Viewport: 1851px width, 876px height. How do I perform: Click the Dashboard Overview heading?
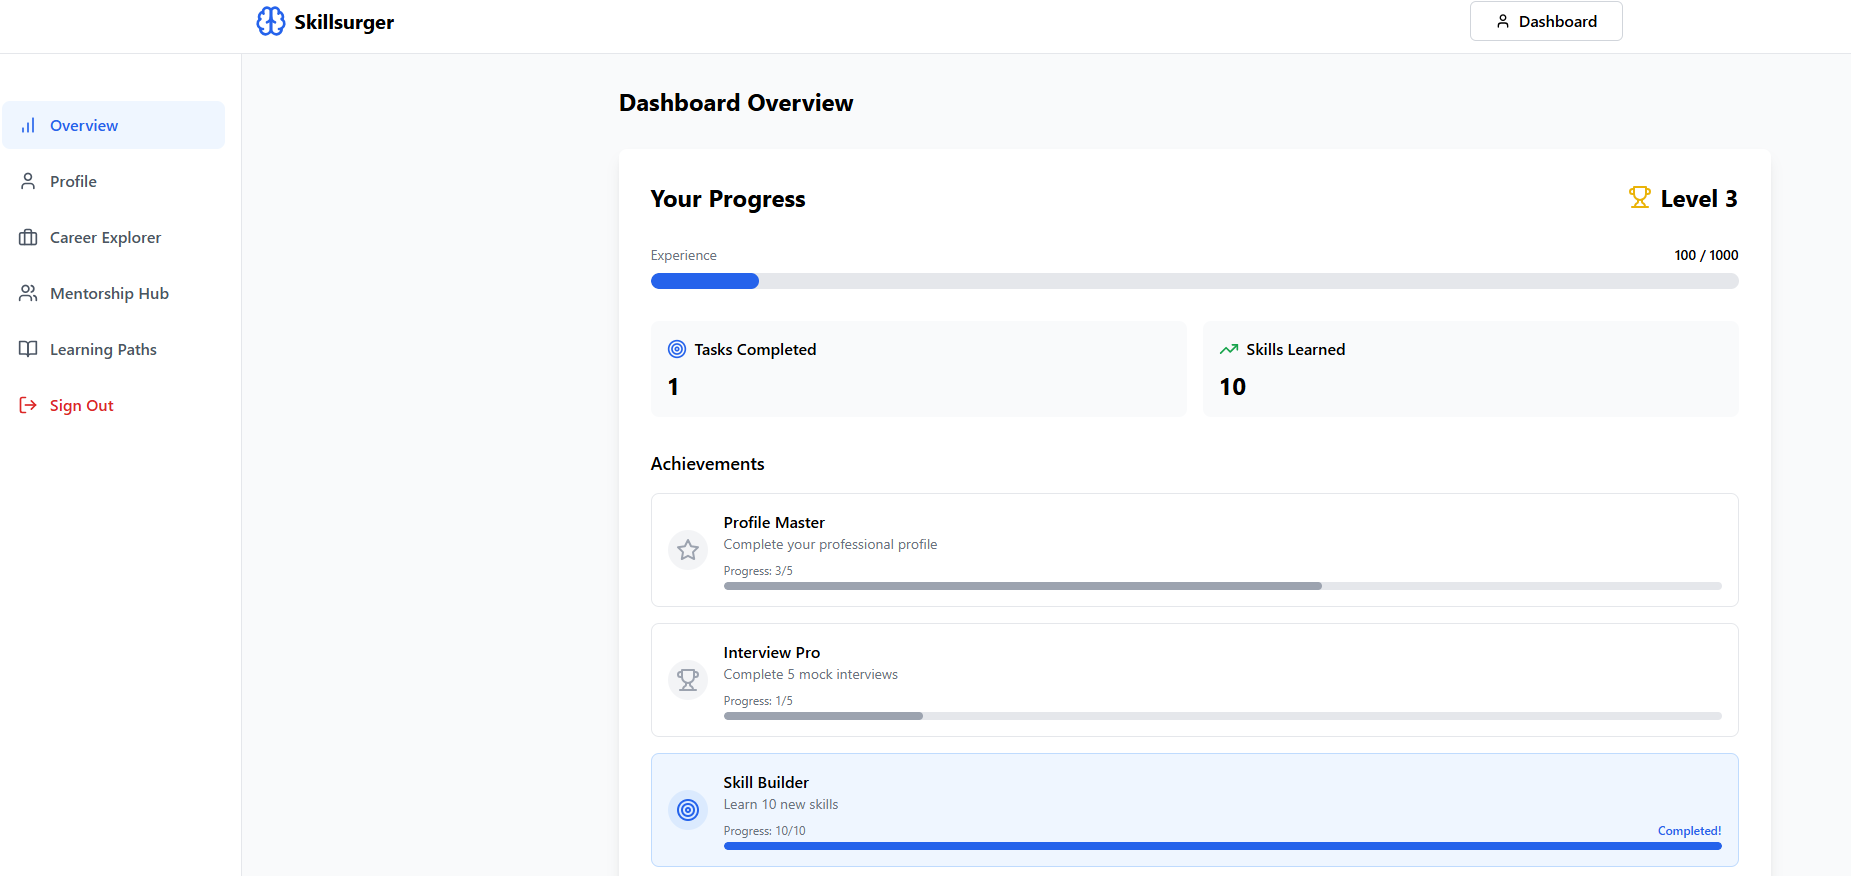pyautogui.click(x=736, y=103)
